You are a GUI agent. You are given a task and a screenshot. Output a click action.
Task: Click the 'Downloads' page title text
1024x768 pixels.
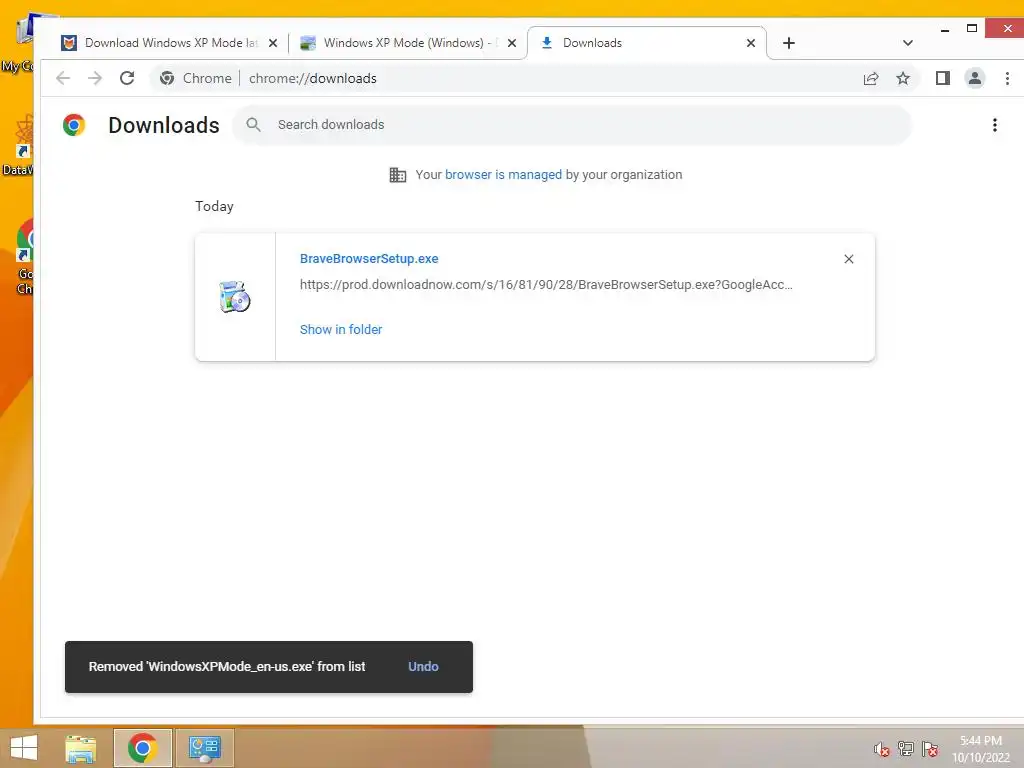(x=164, y=125)
